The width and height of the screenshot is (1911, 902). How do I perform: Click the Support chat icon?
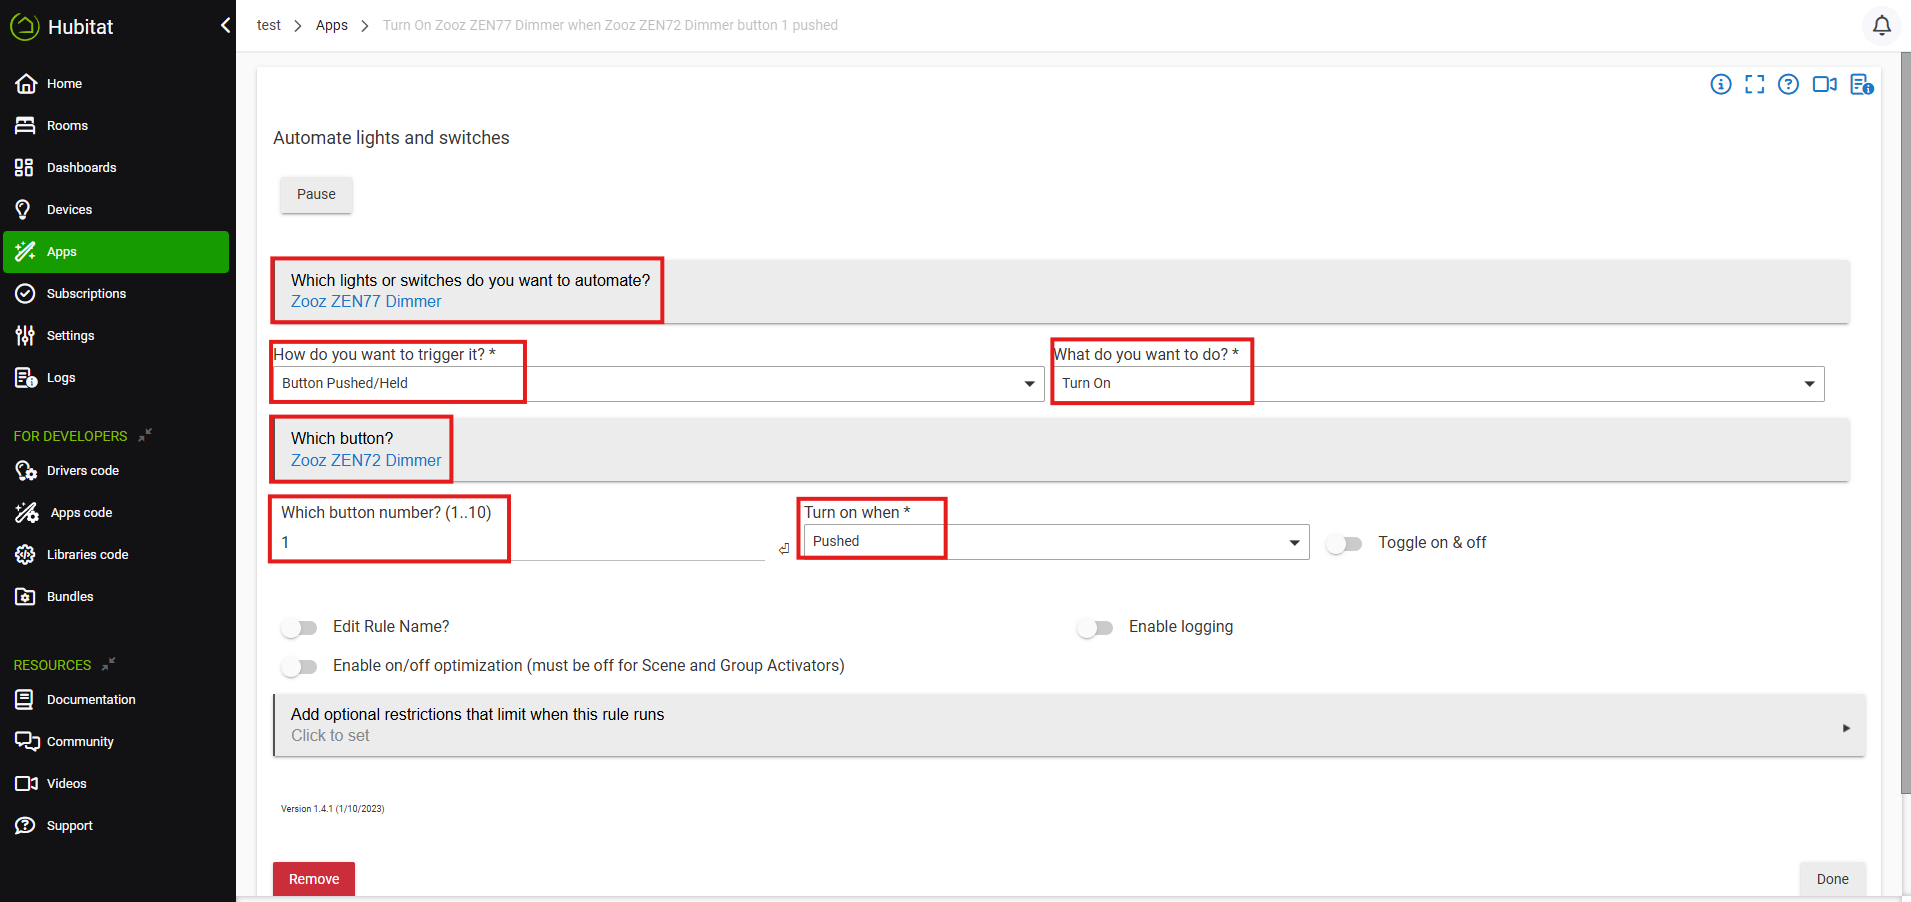pyautogui.click(x=26, y=826)
